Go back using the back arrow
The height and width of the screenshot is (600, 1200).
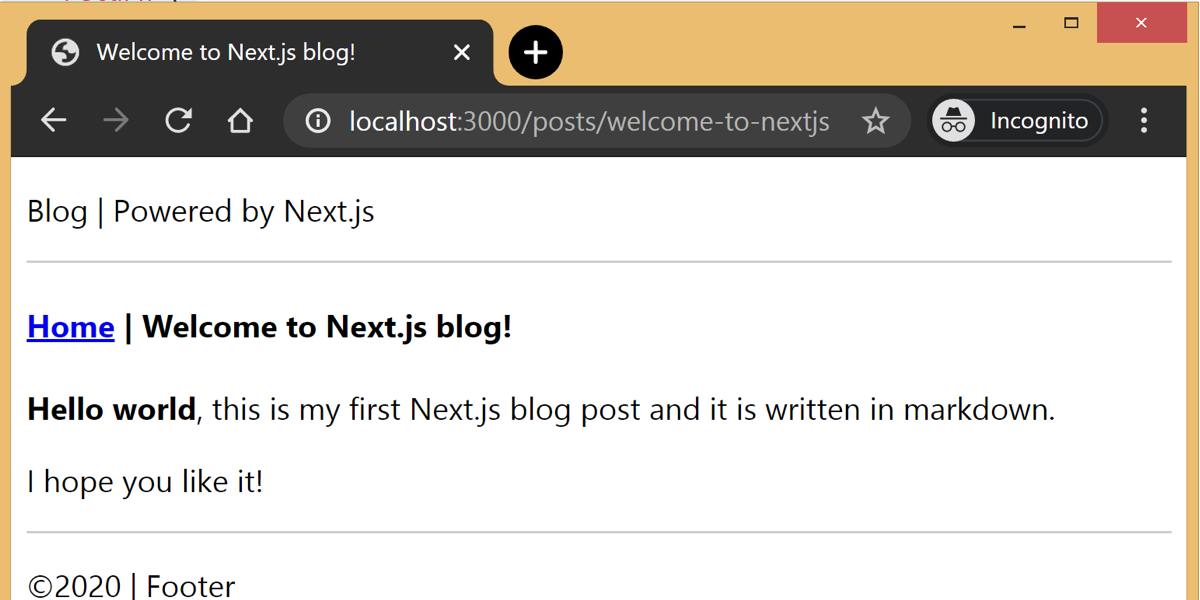[54, 121]
